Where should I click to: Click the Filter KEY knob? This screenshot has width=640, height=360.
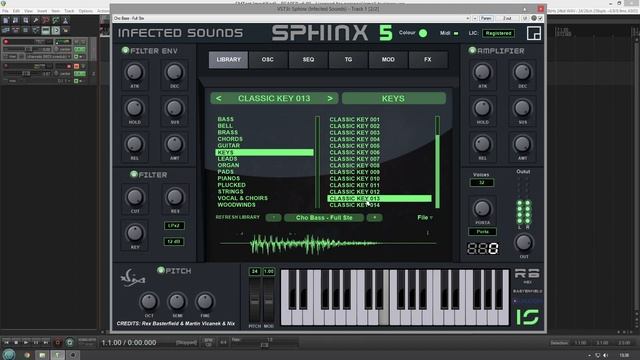135,233
